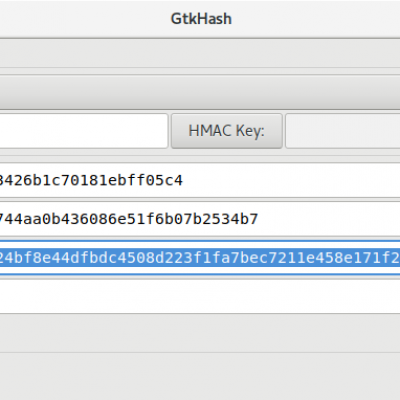This screenshot has width=400, height=400.
Task: Click the gray toolbar band above HMAC Key
Action: [x=200, y=92]
